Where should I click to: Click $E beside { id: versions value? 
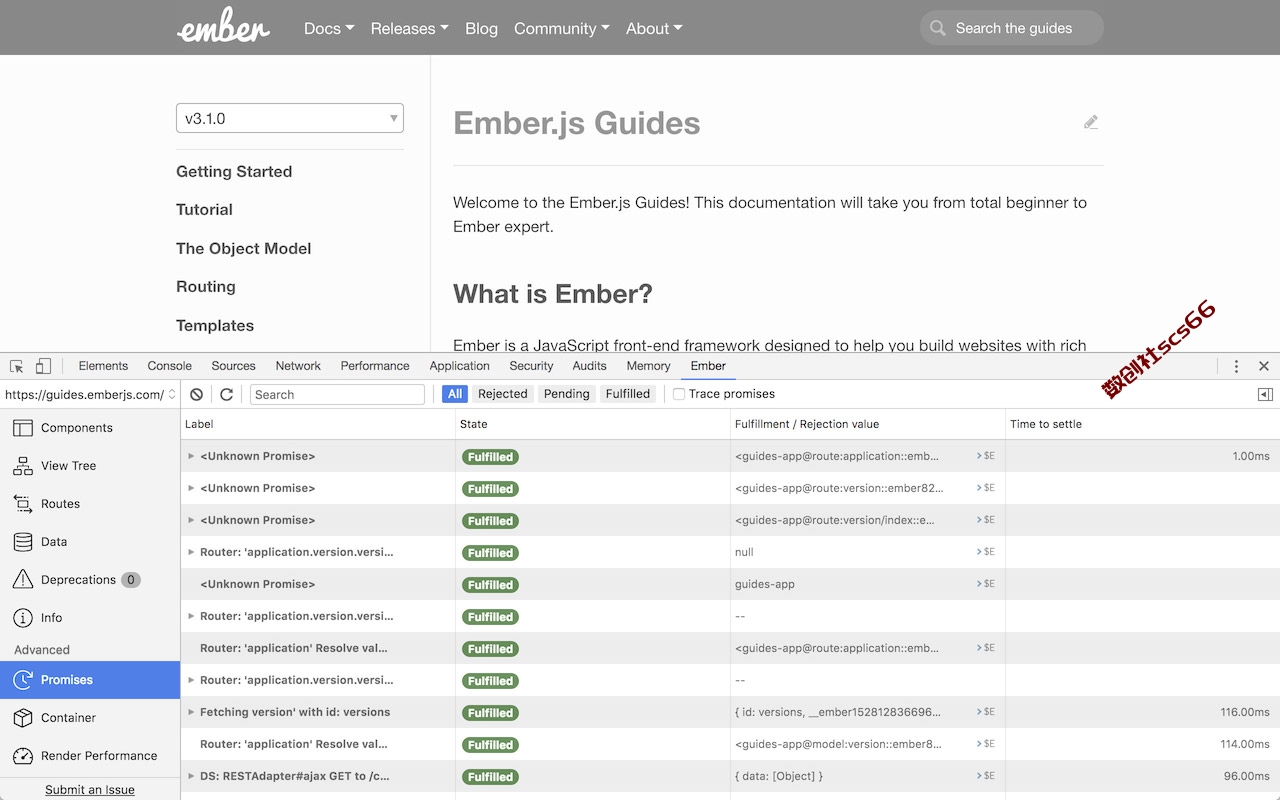coord(986,712)
